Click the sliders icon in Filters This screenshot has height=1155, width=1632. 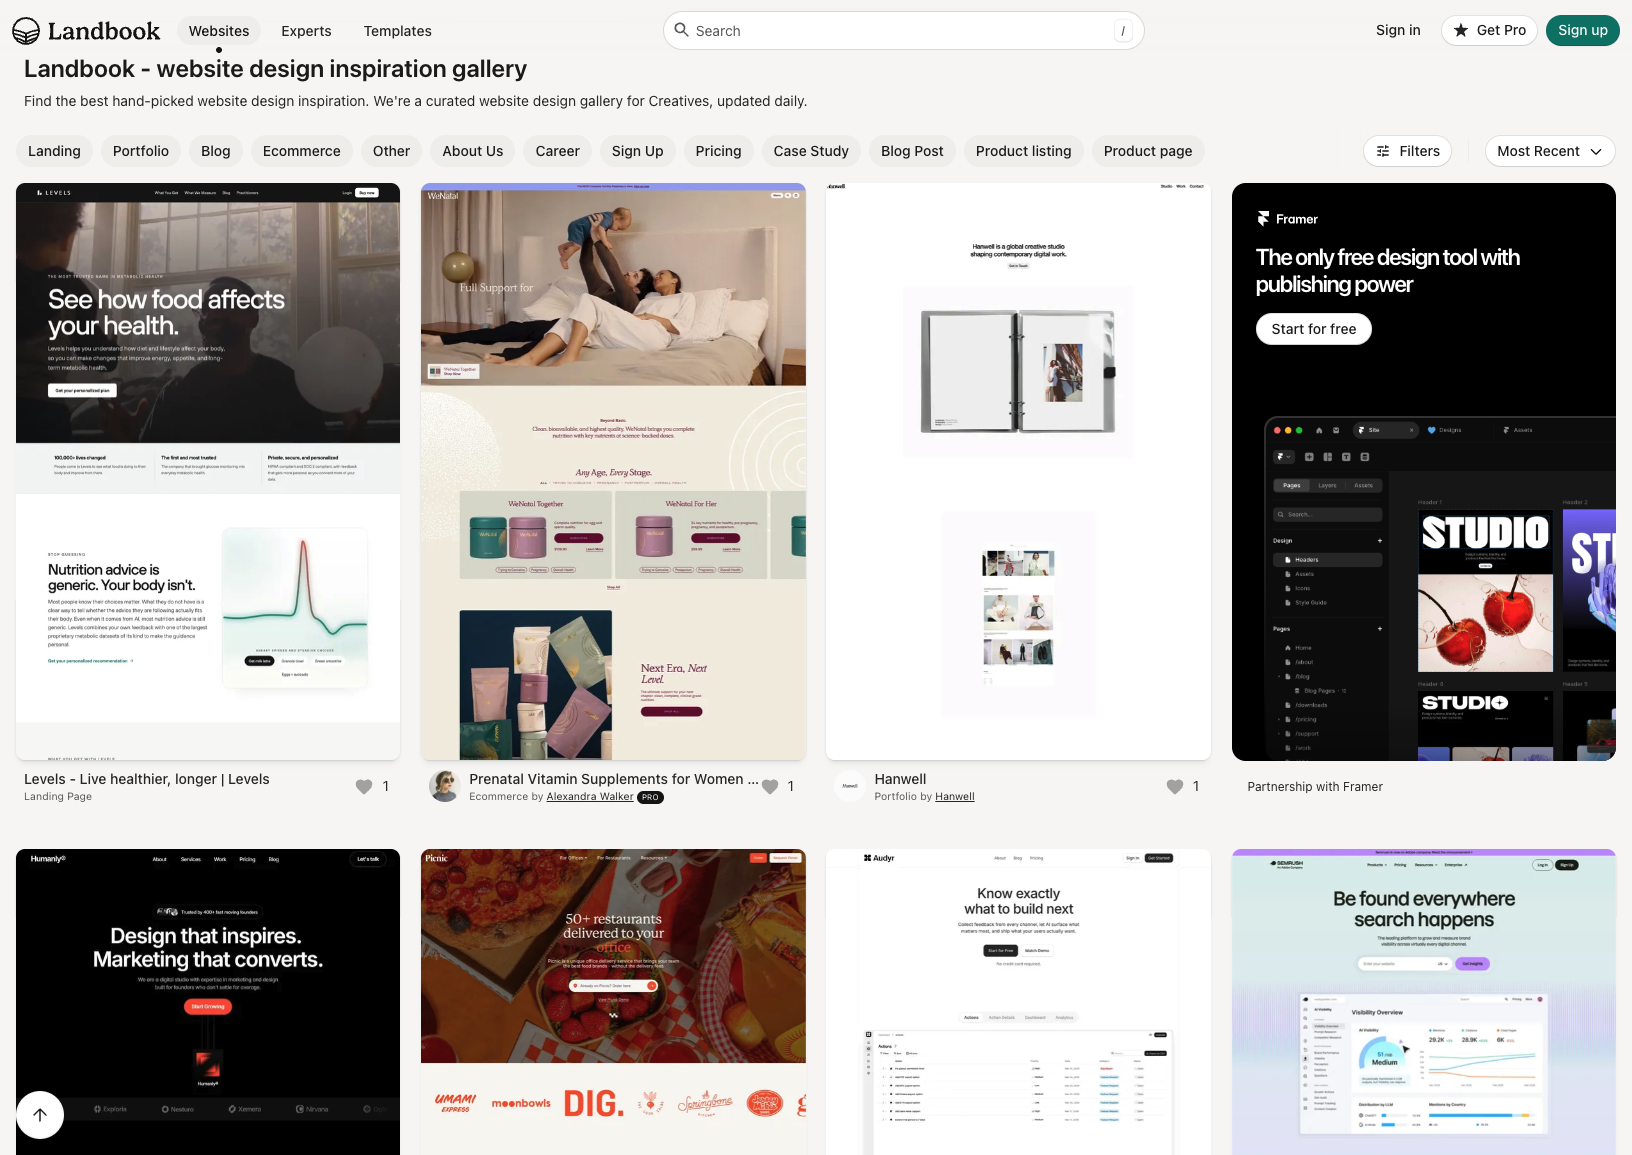[x=1383, y=151]
